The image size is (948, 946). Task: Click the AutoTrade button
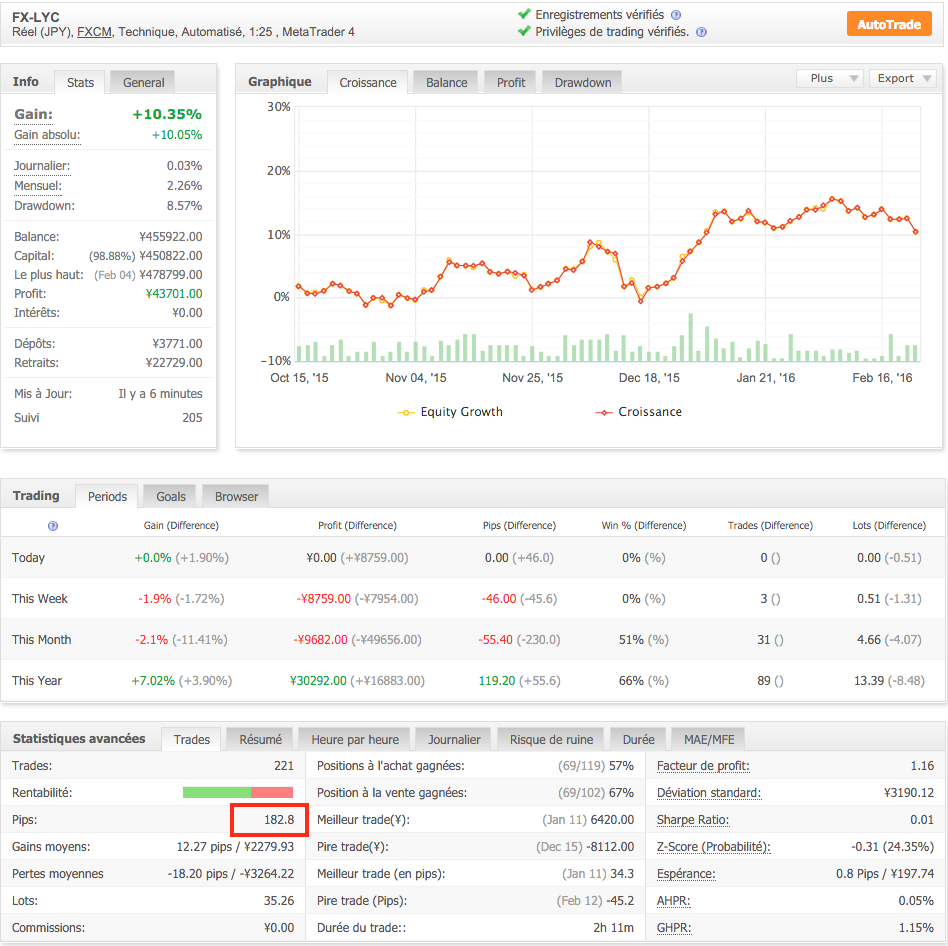889,24
